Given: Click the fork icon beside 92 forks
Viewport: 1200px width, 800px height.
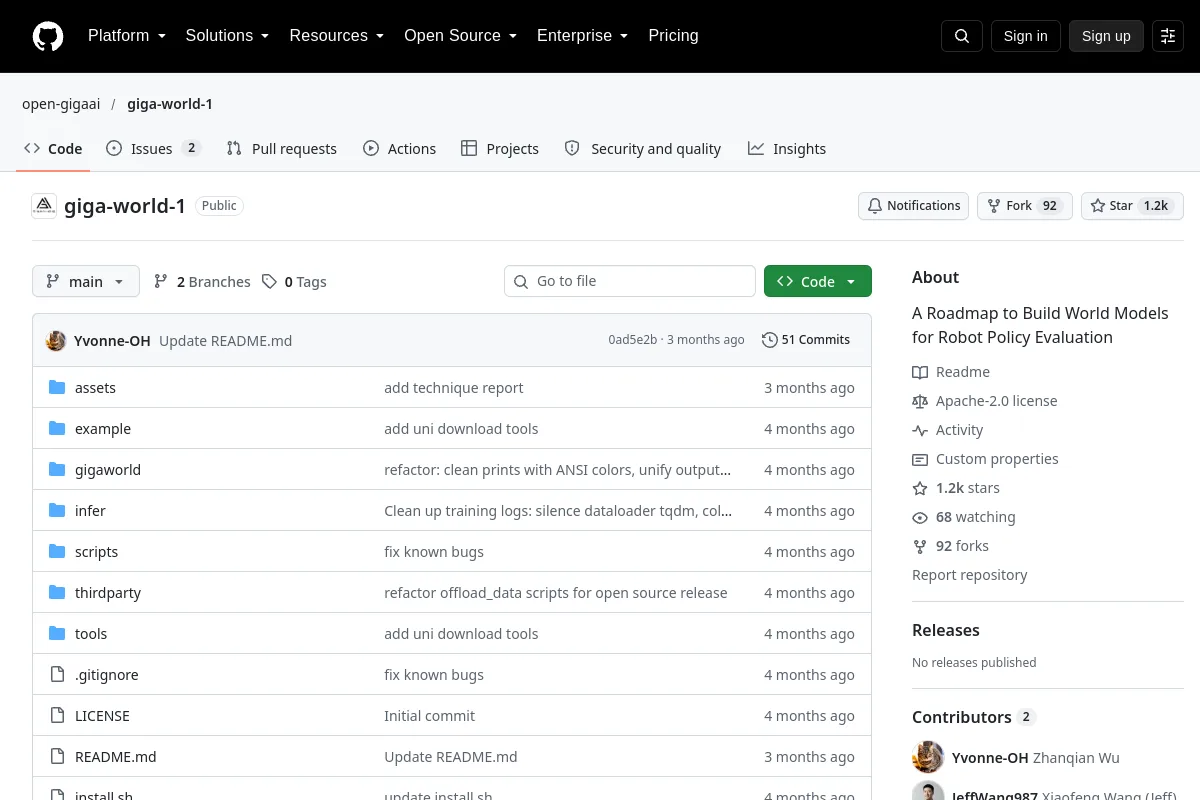Looking at the screenshot, I should pos(920,546).
